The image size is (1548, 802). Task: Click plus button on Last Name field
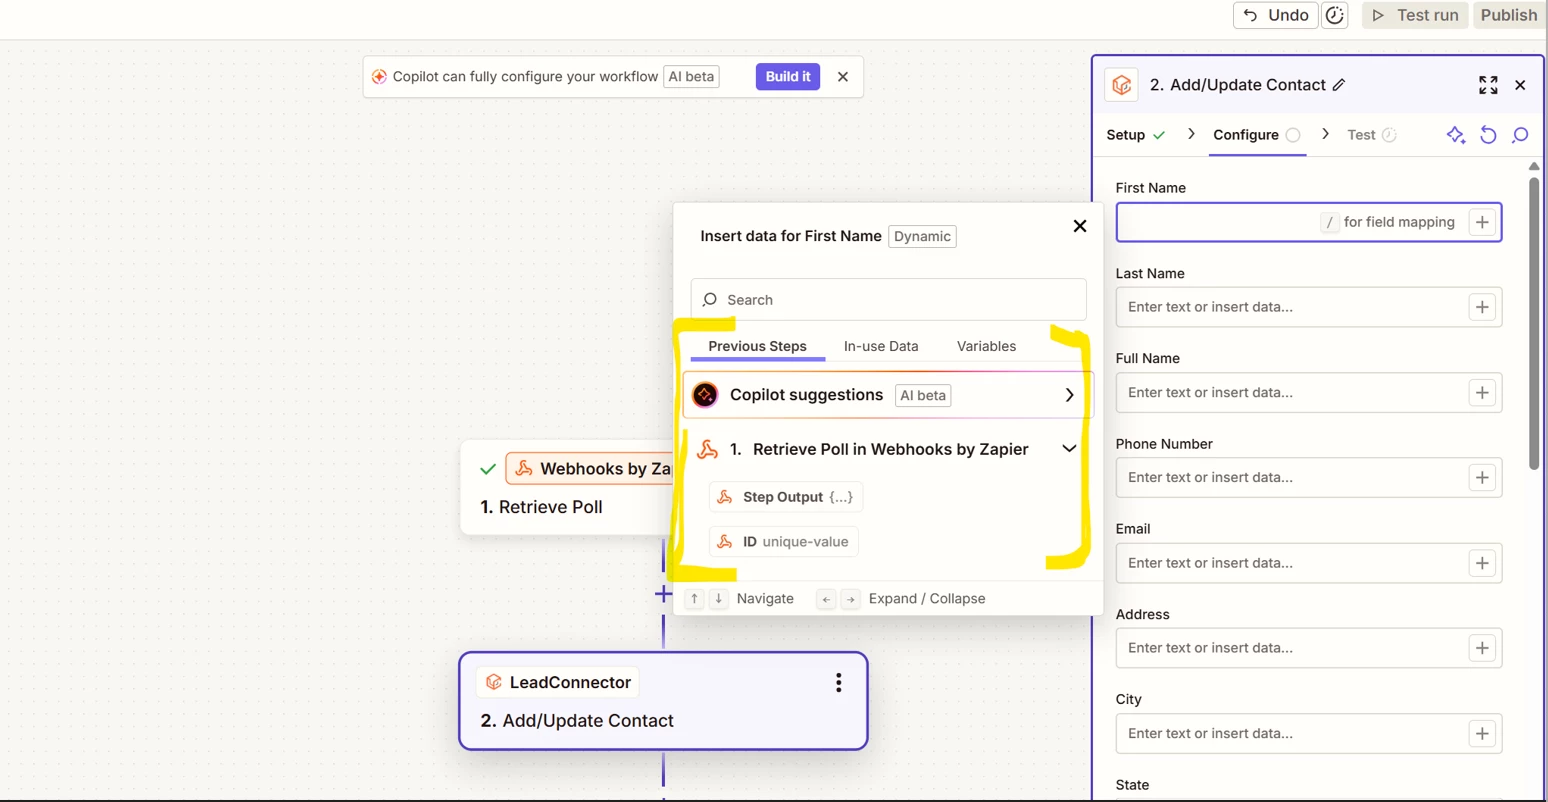1482,307
